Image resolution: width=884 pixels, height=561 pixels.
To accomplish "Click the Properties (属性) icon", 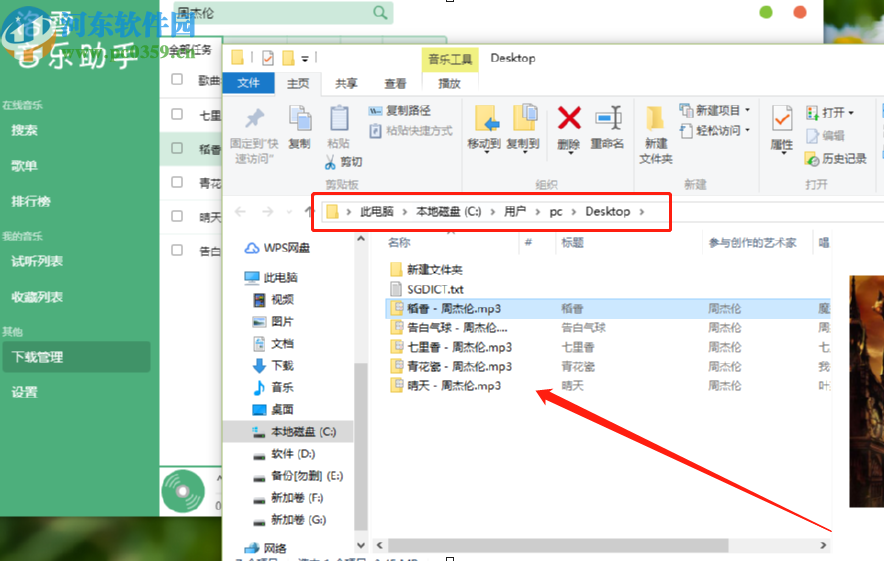I will 782,118.
